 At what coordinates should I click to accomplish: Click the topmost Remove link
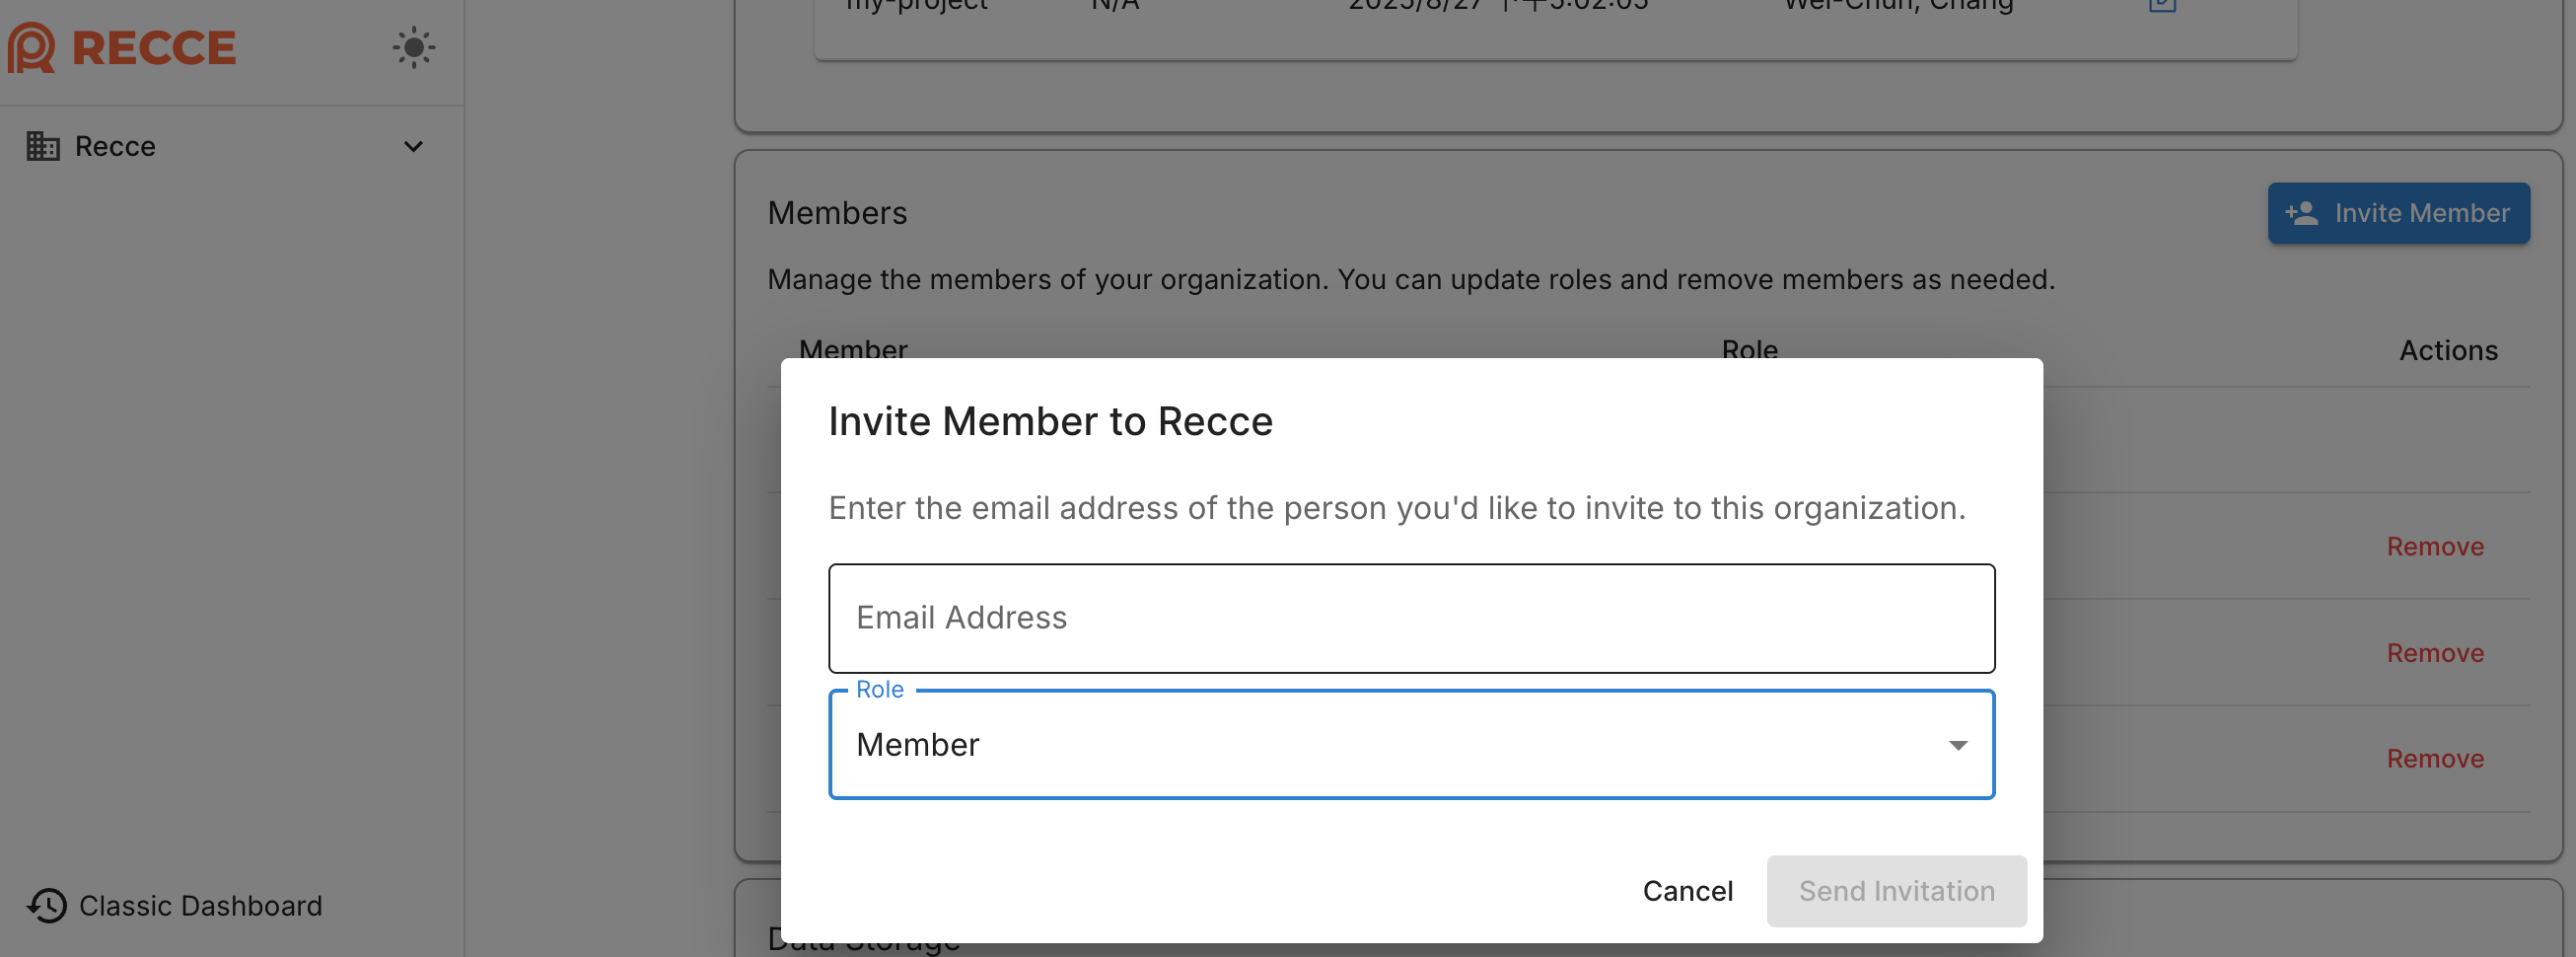(x=2434, y=546)
